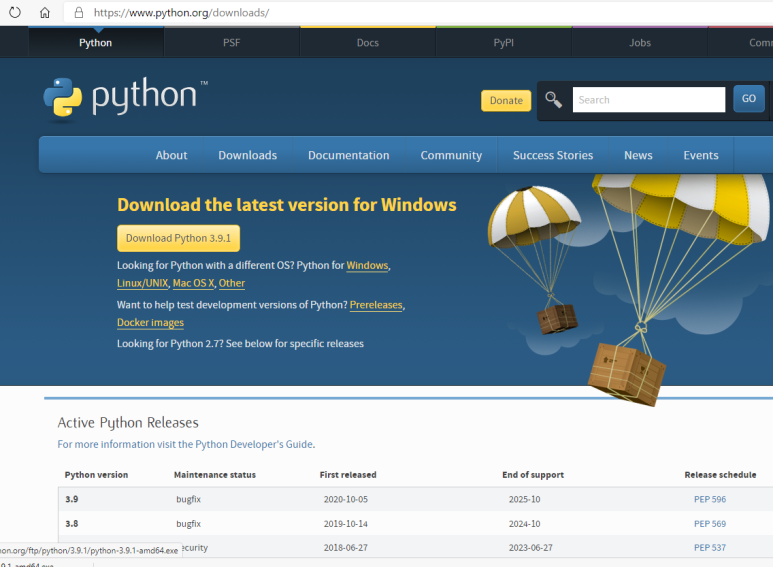773x567 pixels.
Task: Click the 2024-10 end of support cell
Action: 525,524
